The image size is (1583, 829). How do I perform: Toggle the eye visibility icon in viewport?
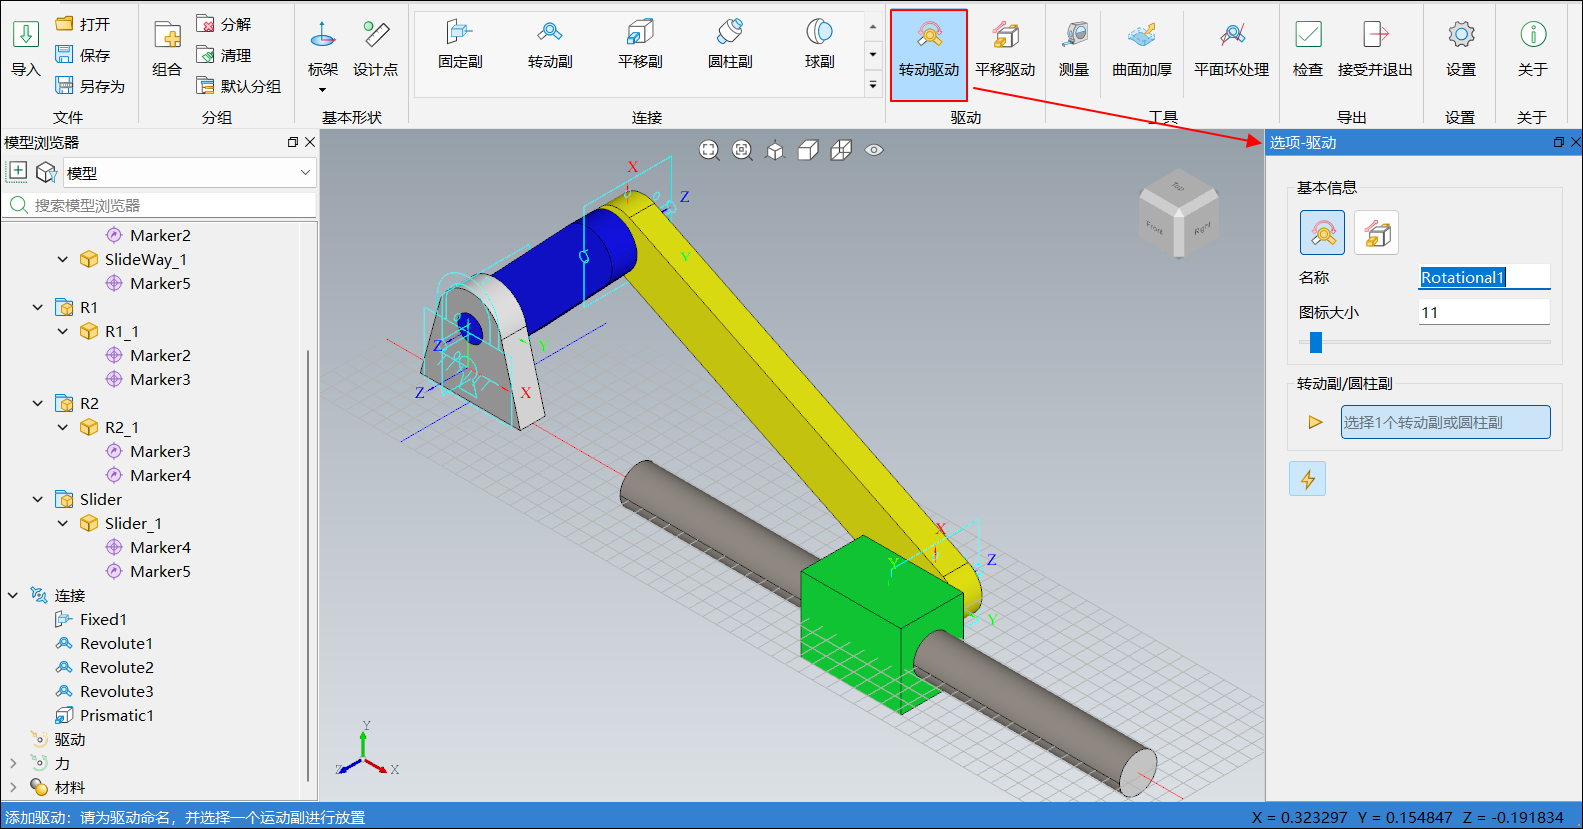874,150
